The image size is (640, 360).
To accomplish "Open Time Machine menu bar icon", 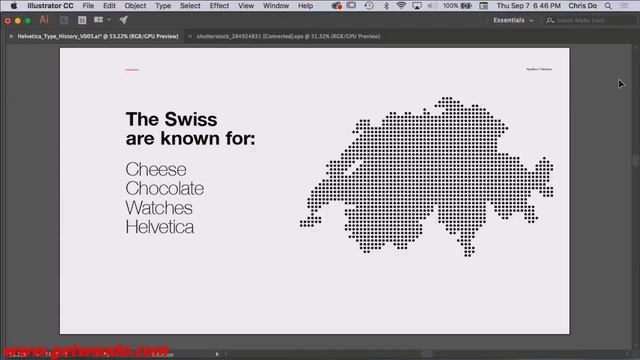I will 369,6.
